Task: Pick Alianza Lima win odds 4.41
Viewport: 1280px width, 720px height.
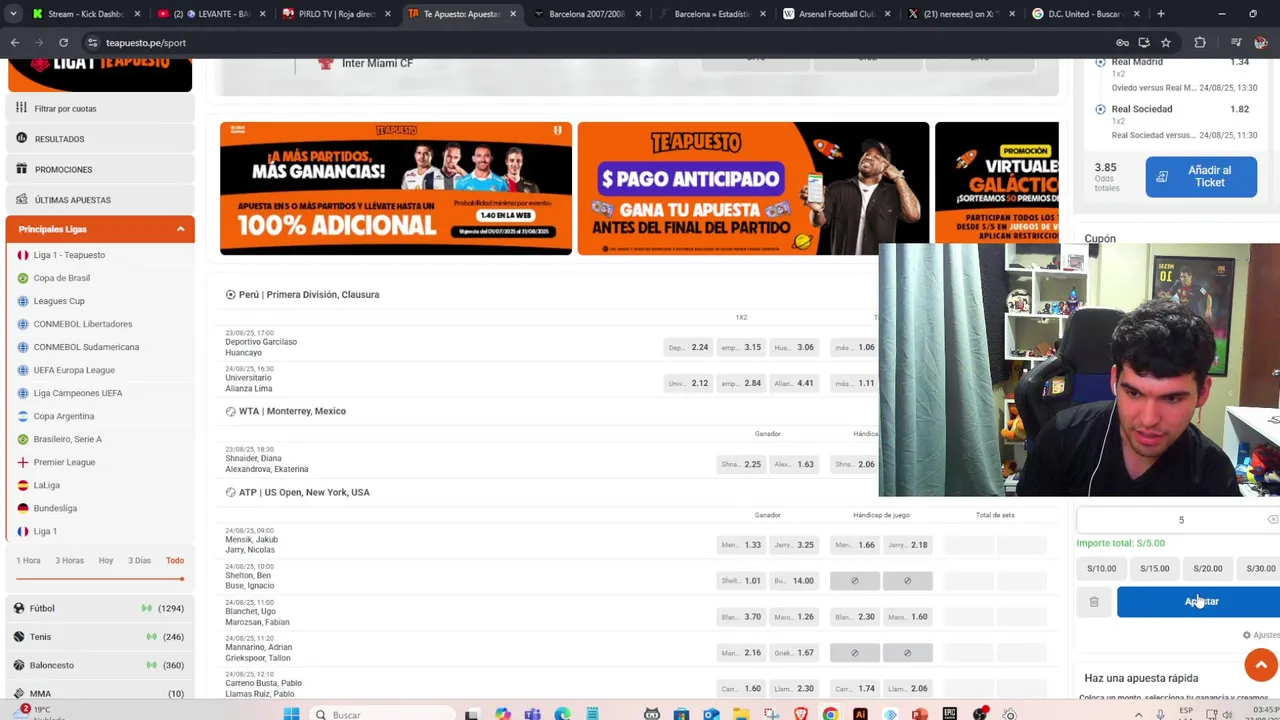Action: point(794,383)
